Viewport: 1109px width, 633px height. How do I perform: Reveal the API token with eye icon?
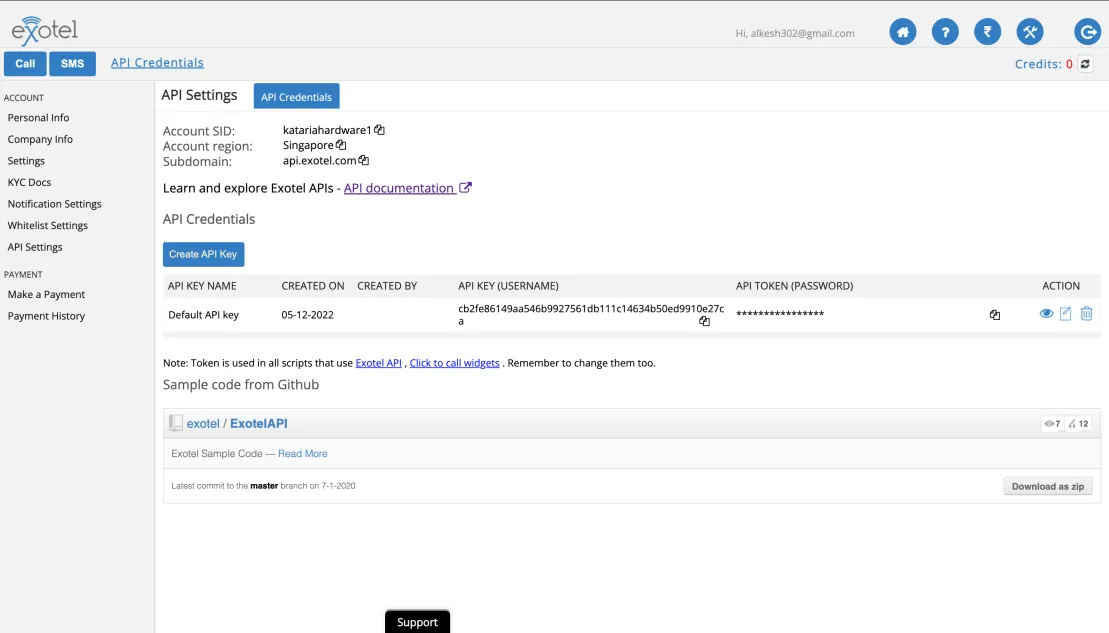pos(1046,313)
